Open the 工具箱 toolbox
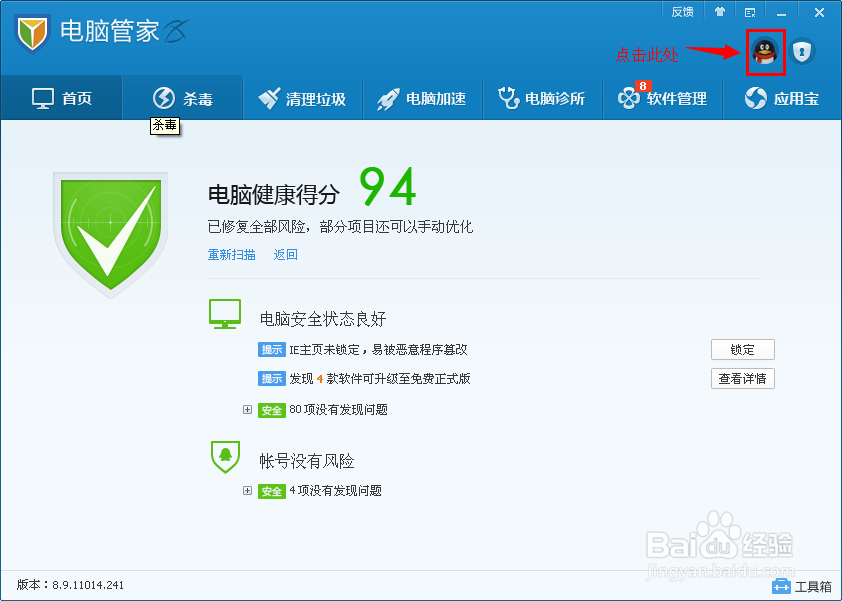 pyautogui.click(x=802, y=586)
